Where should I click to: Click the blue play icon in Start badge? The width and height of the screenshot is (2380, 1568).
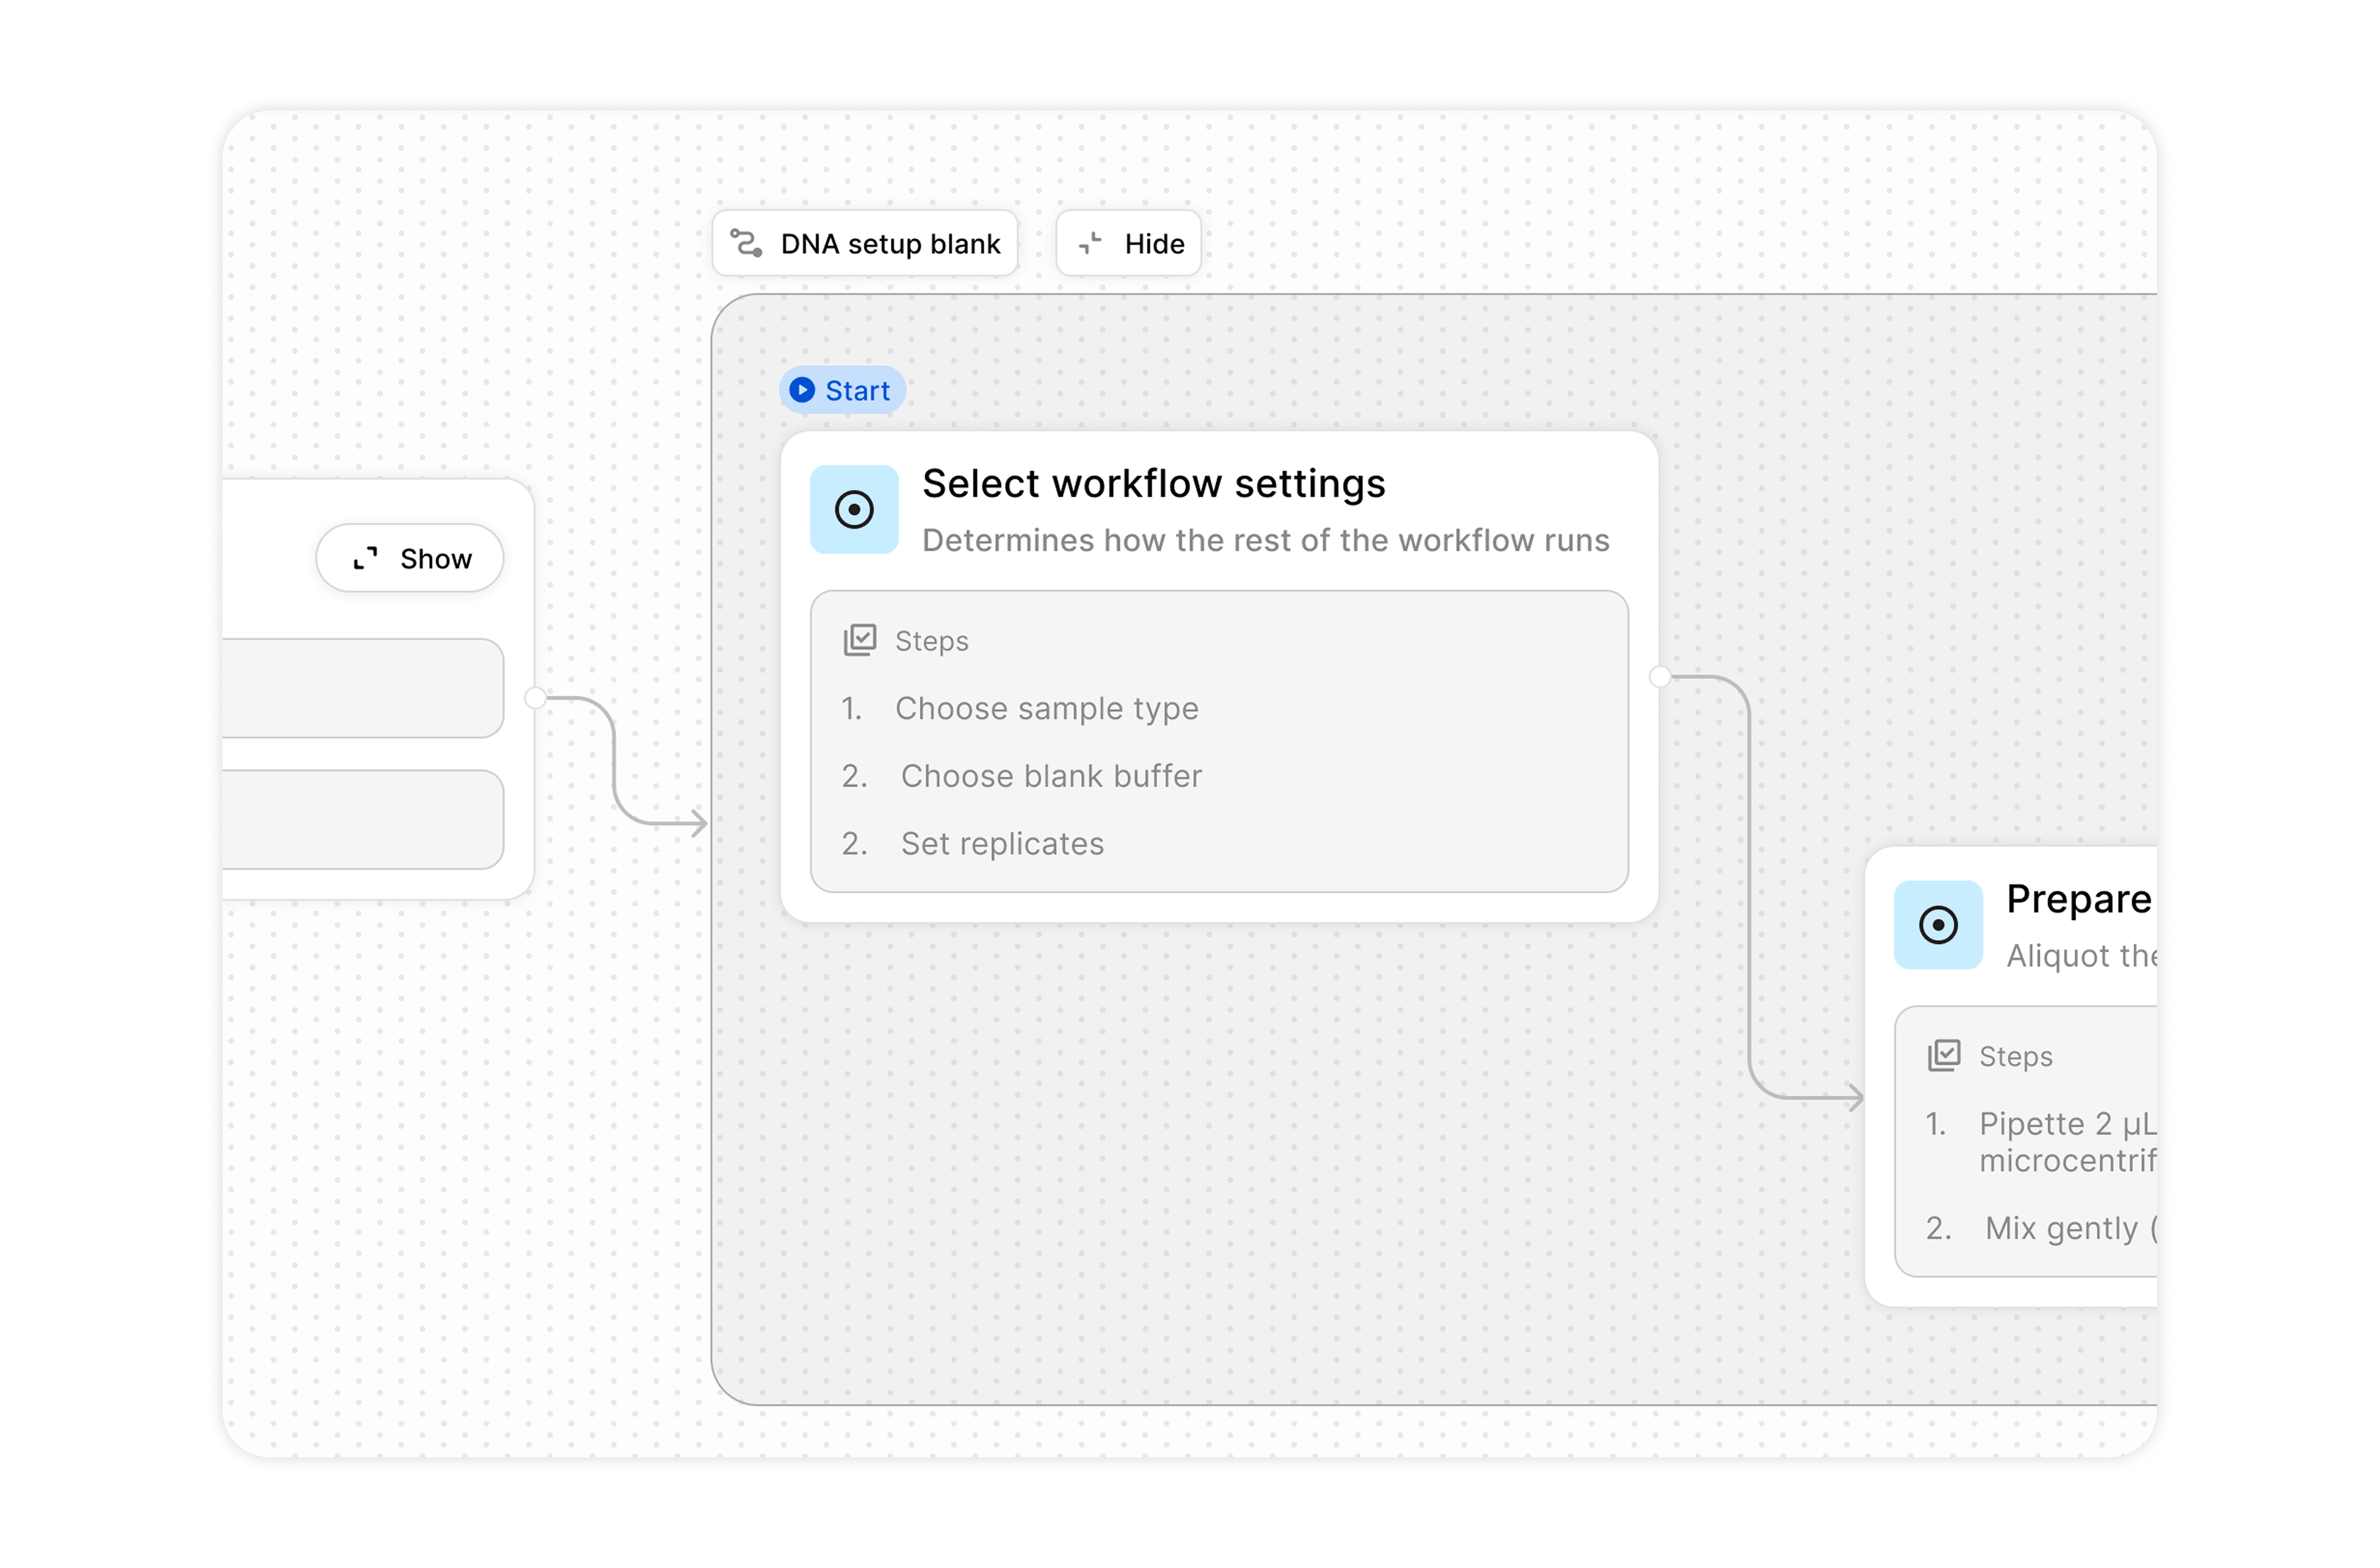point(802,390)
